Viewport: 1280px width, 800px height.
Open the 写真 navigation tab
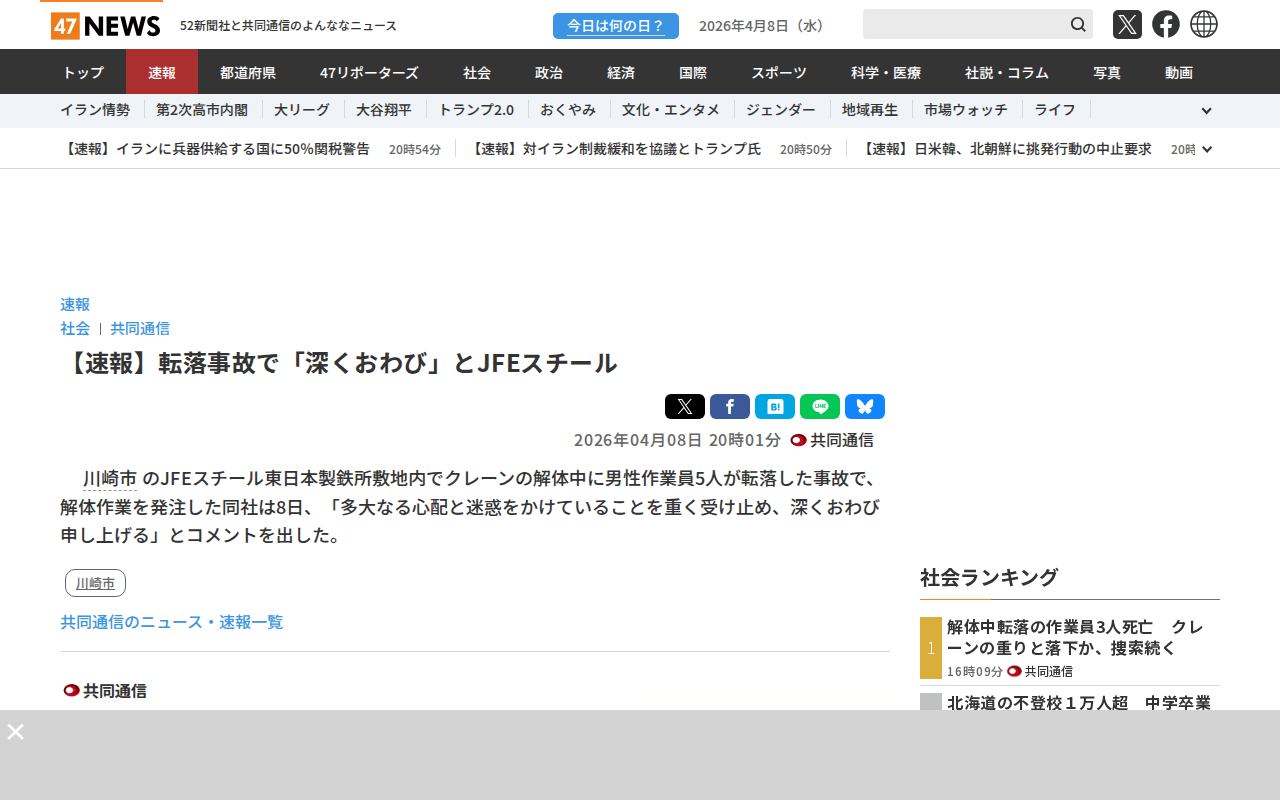tap(1107, 72)
